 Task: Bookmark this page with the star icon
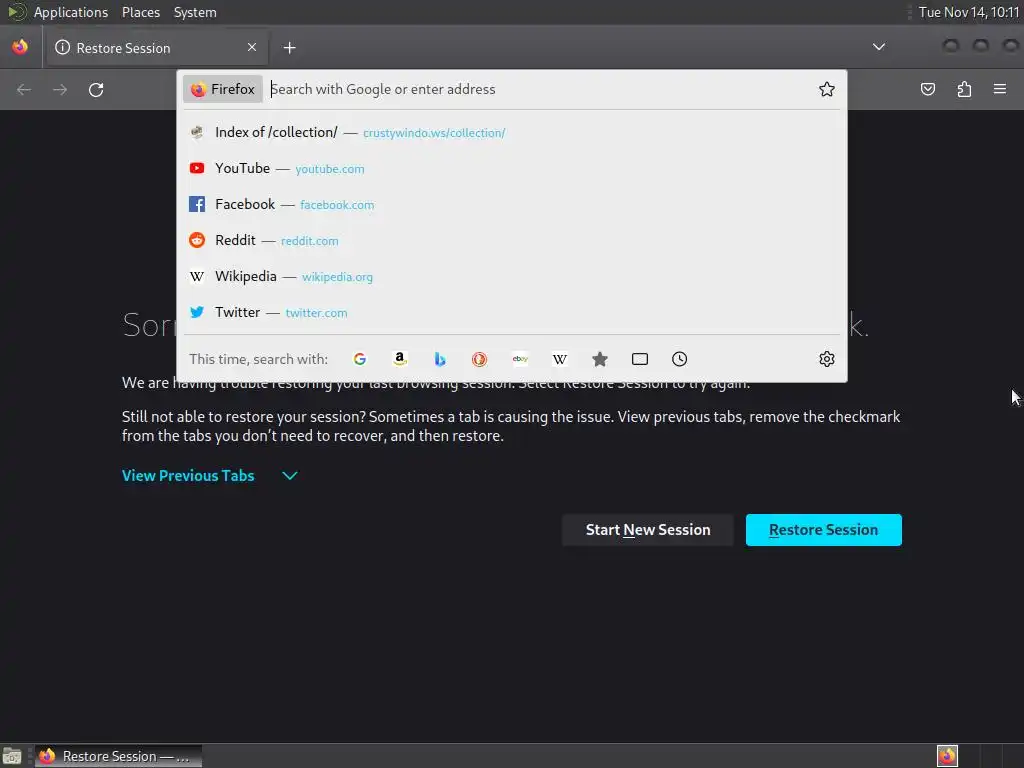point(827,89)
